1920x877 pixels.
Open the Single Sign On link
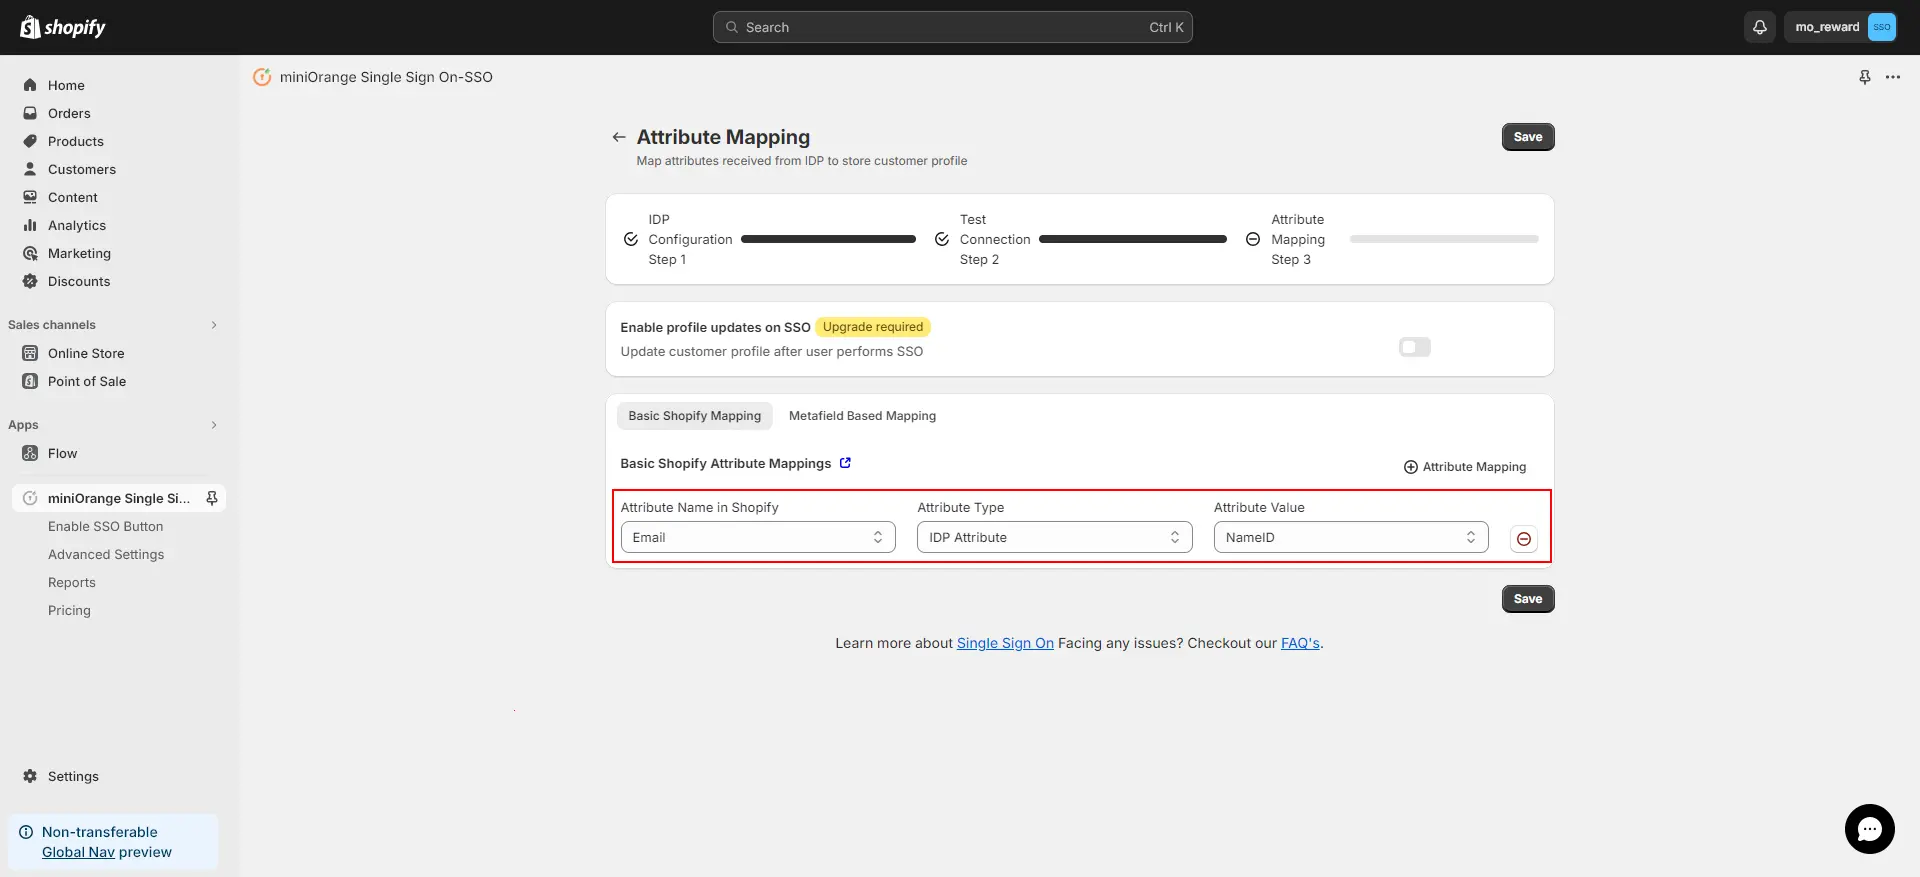(1005, 643)
